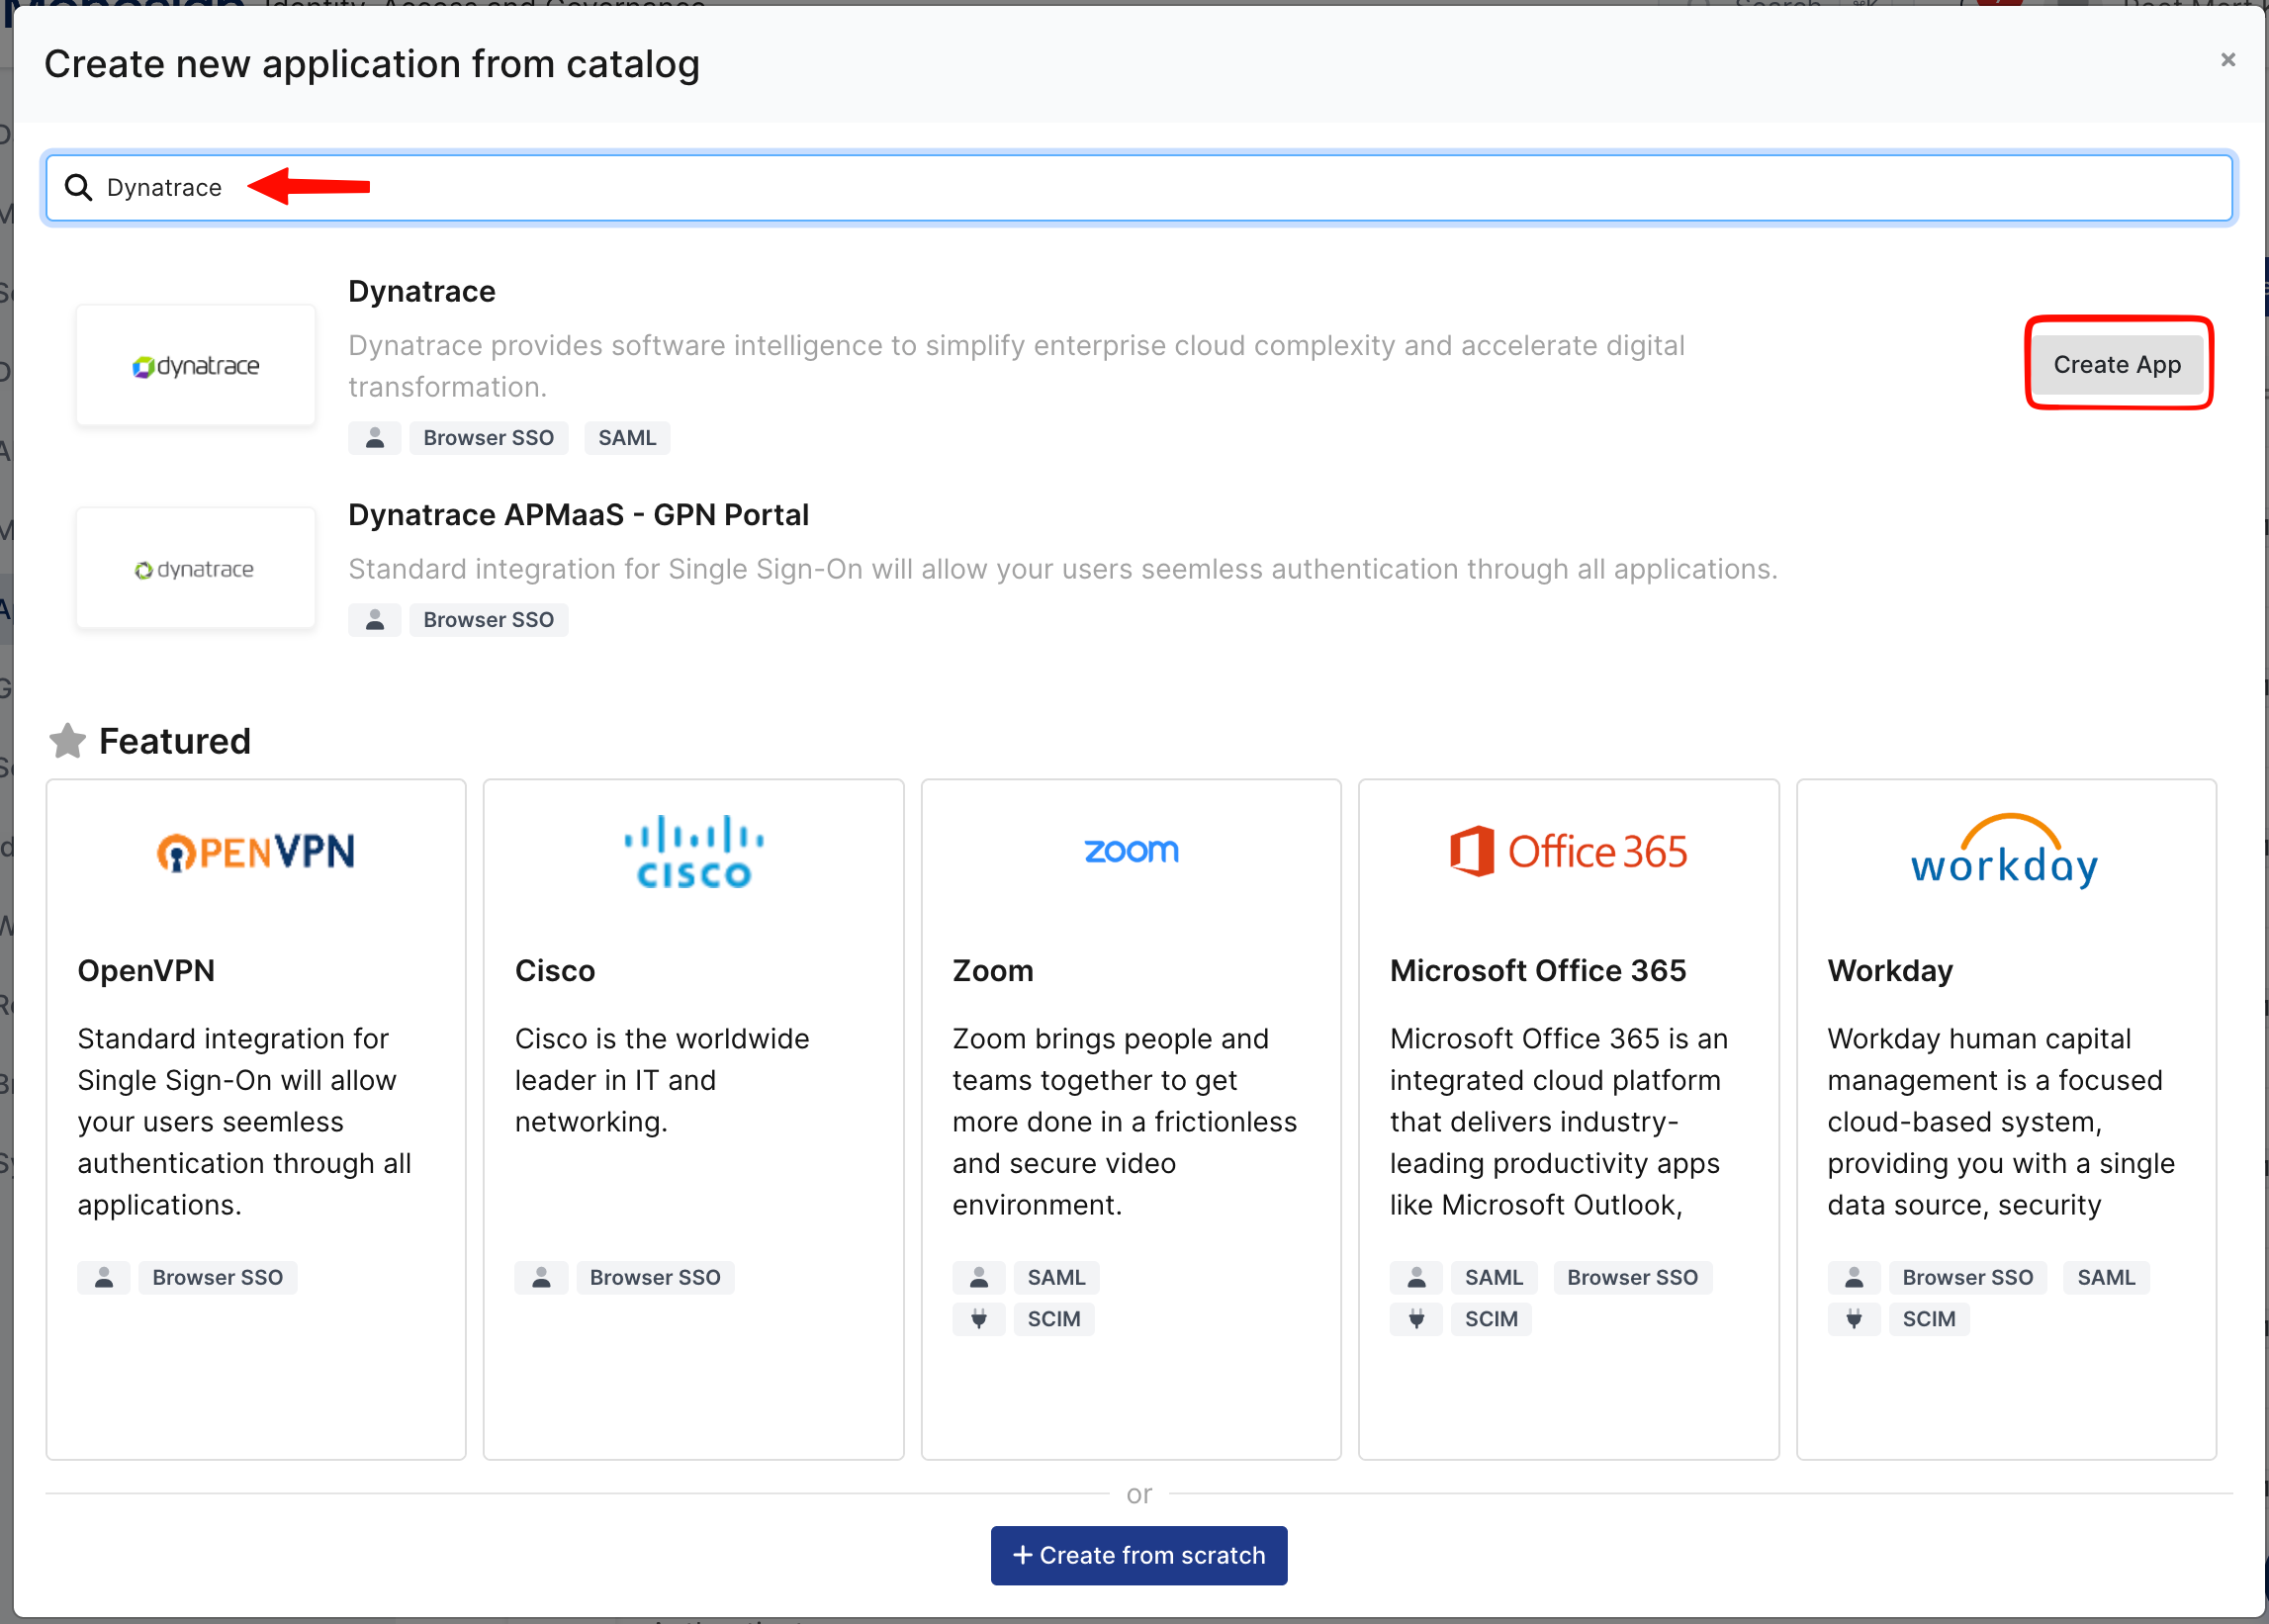This screenshot has width=2269, height=1624.
Task: Click the SAML tag on Workday card
Action: pyautogui.click(x=2106, y=1277)
